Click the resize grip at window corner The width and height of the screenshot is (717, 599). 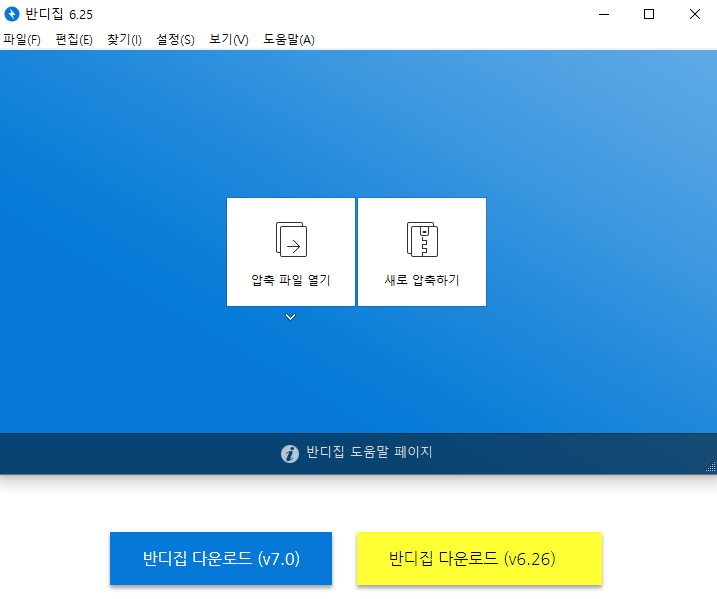[x=711, y=467]
